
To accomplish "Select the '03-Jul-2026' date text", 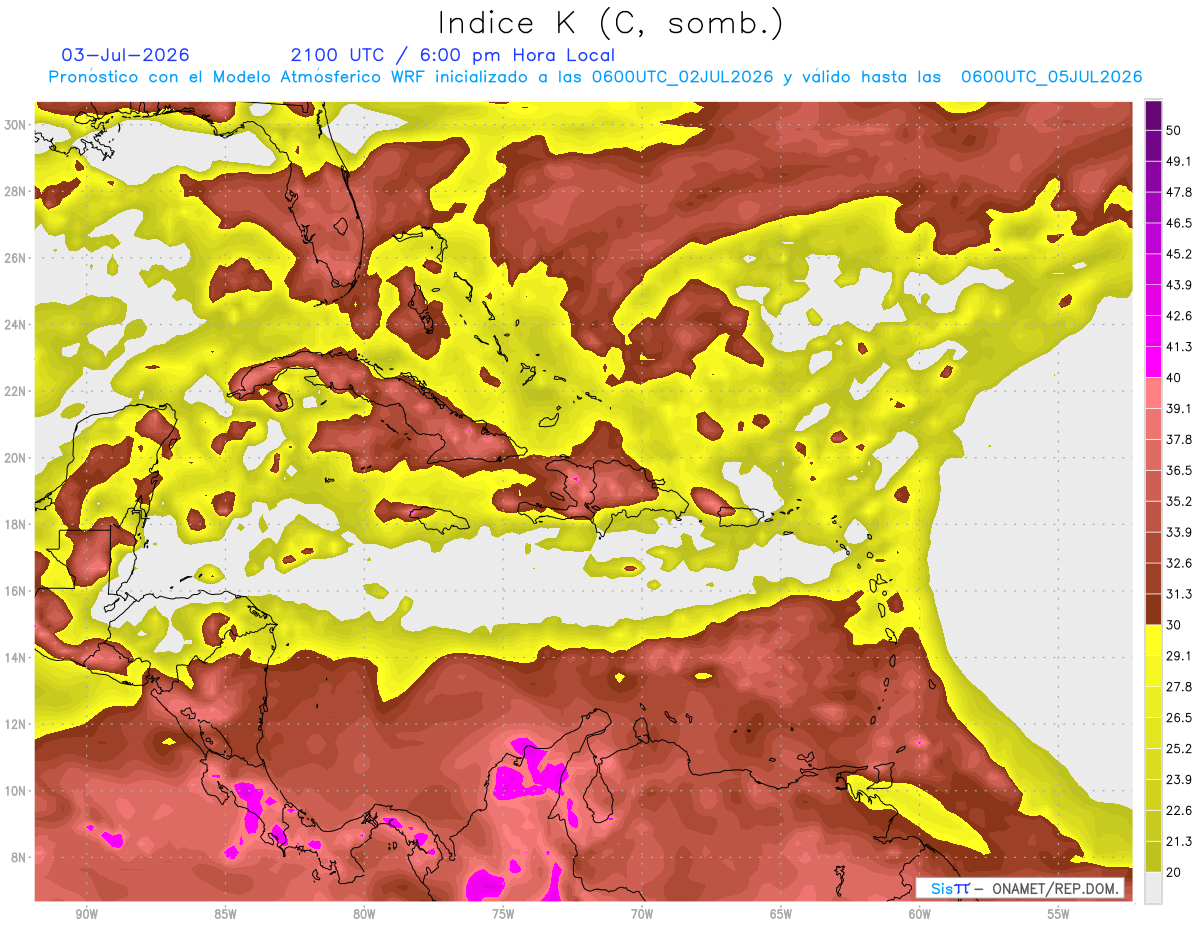I will pyautogui.click(x=126, y=55).
